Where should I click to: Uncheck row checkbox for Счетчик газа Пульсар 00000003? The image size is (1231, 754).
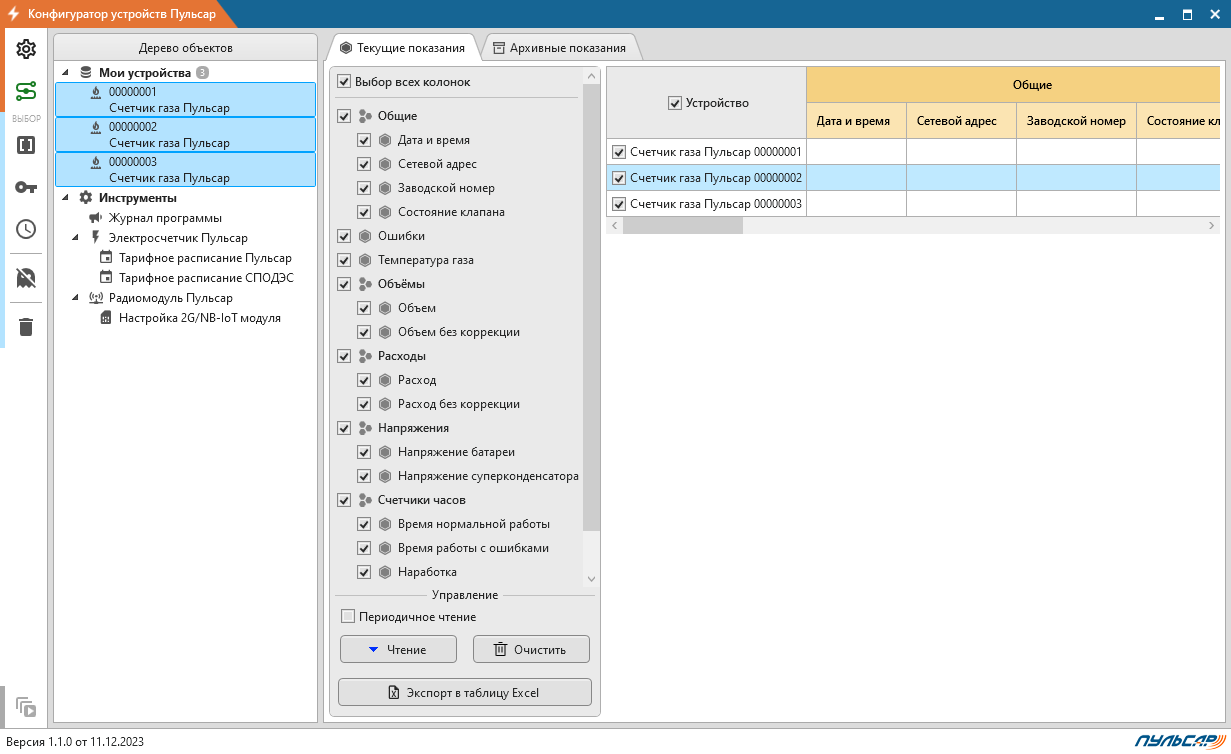619,204
